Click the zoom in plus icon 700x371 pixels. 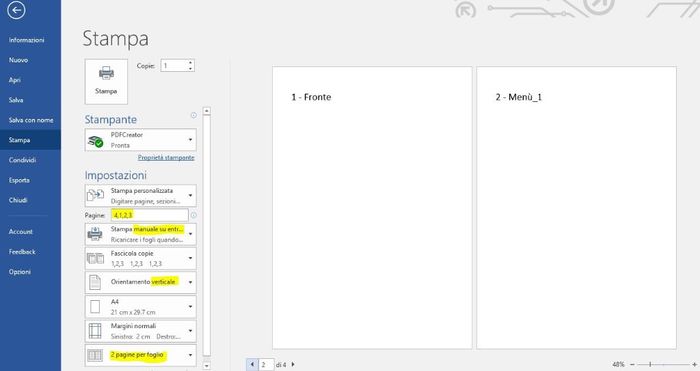click(x=695, y=364)
